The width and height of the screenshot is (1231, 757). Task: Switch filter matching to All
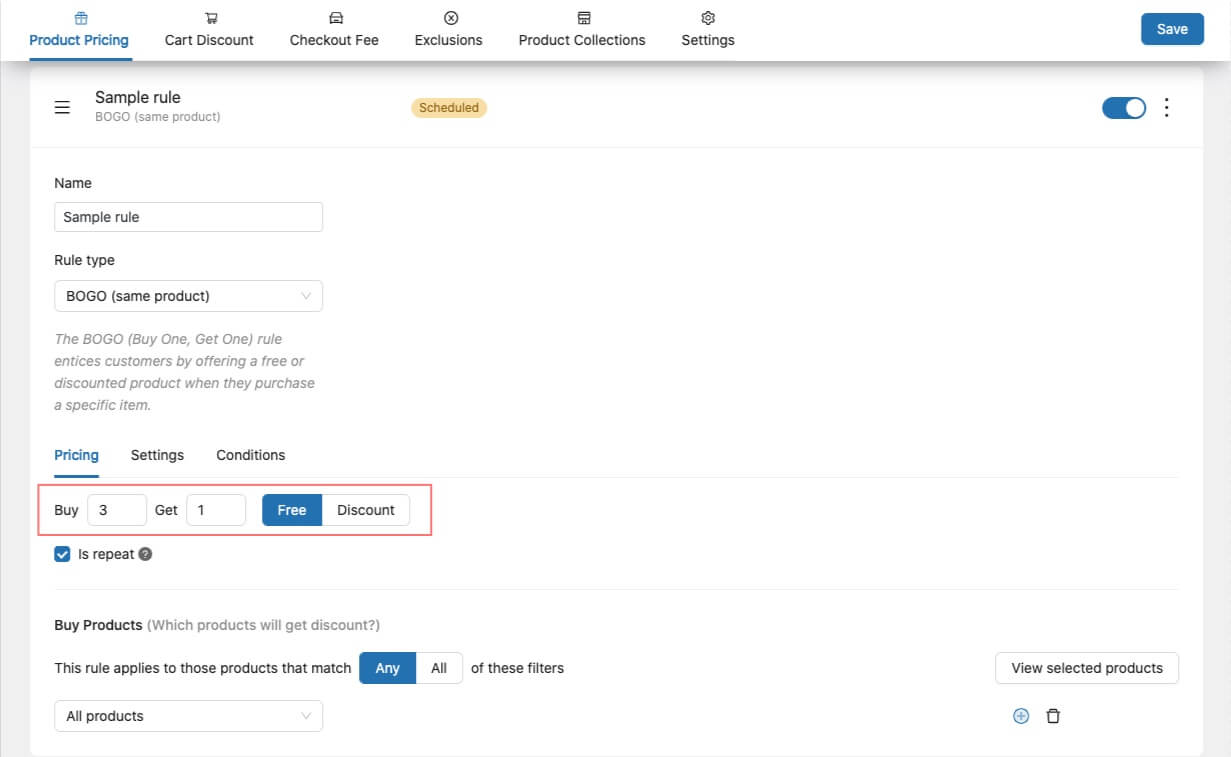[438, 668]
